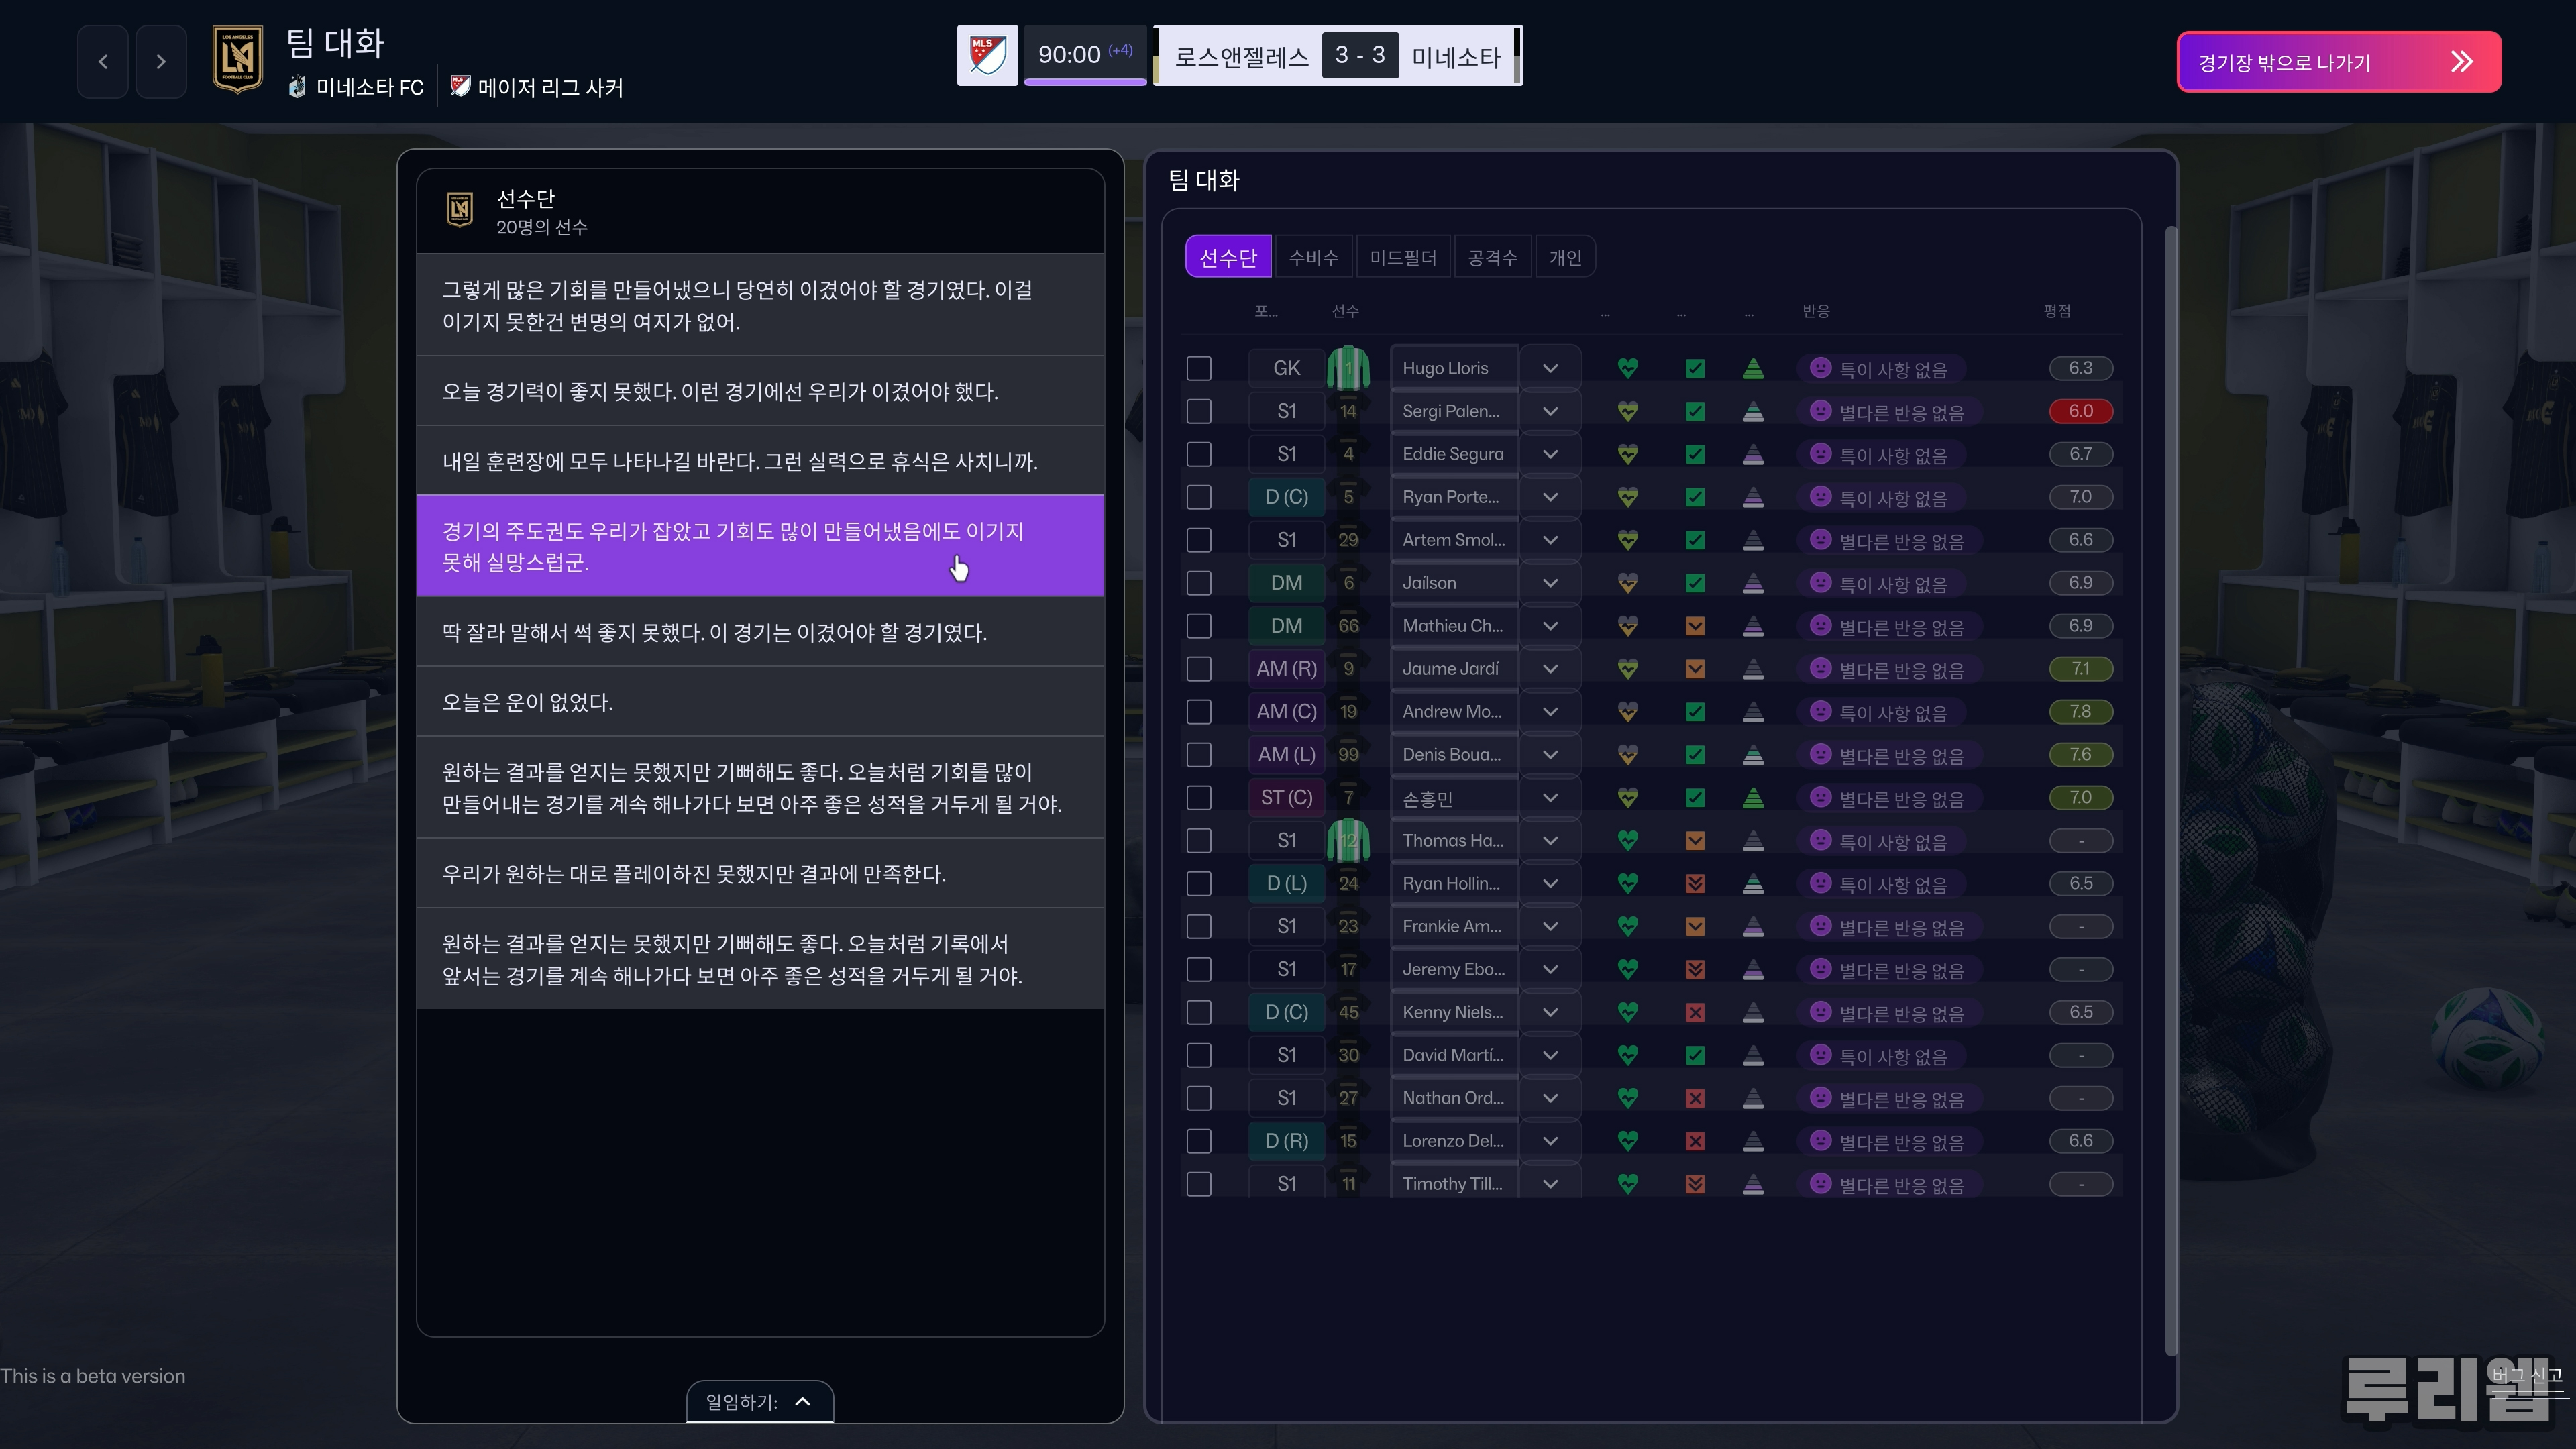The image size is (2576, 1449).
Task: Click the MLS league logo beside the match clock
Action: coord(987,56)
